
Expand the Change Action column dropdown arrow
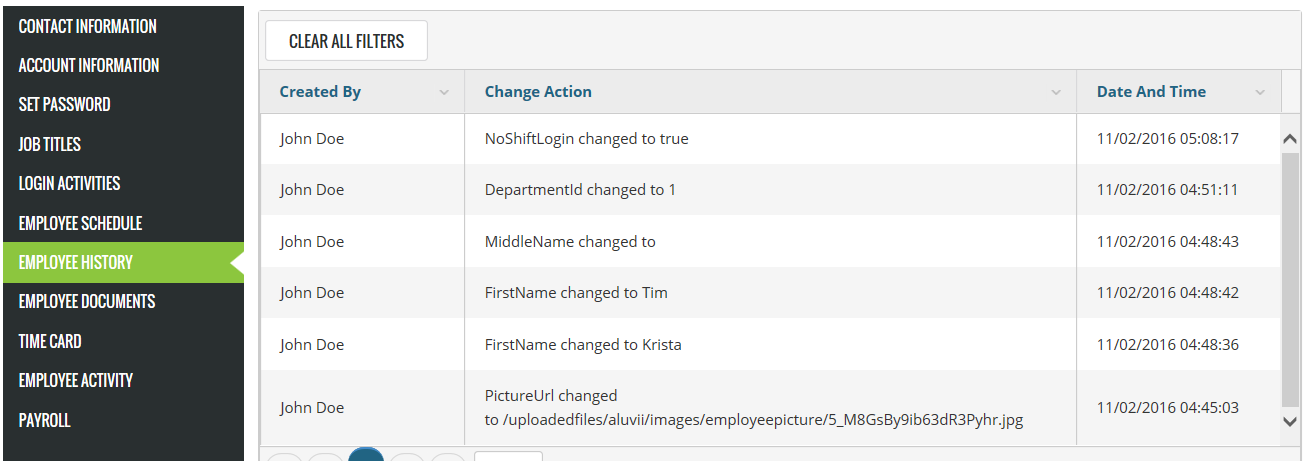pyautogui.click(x=1056, y=93)
